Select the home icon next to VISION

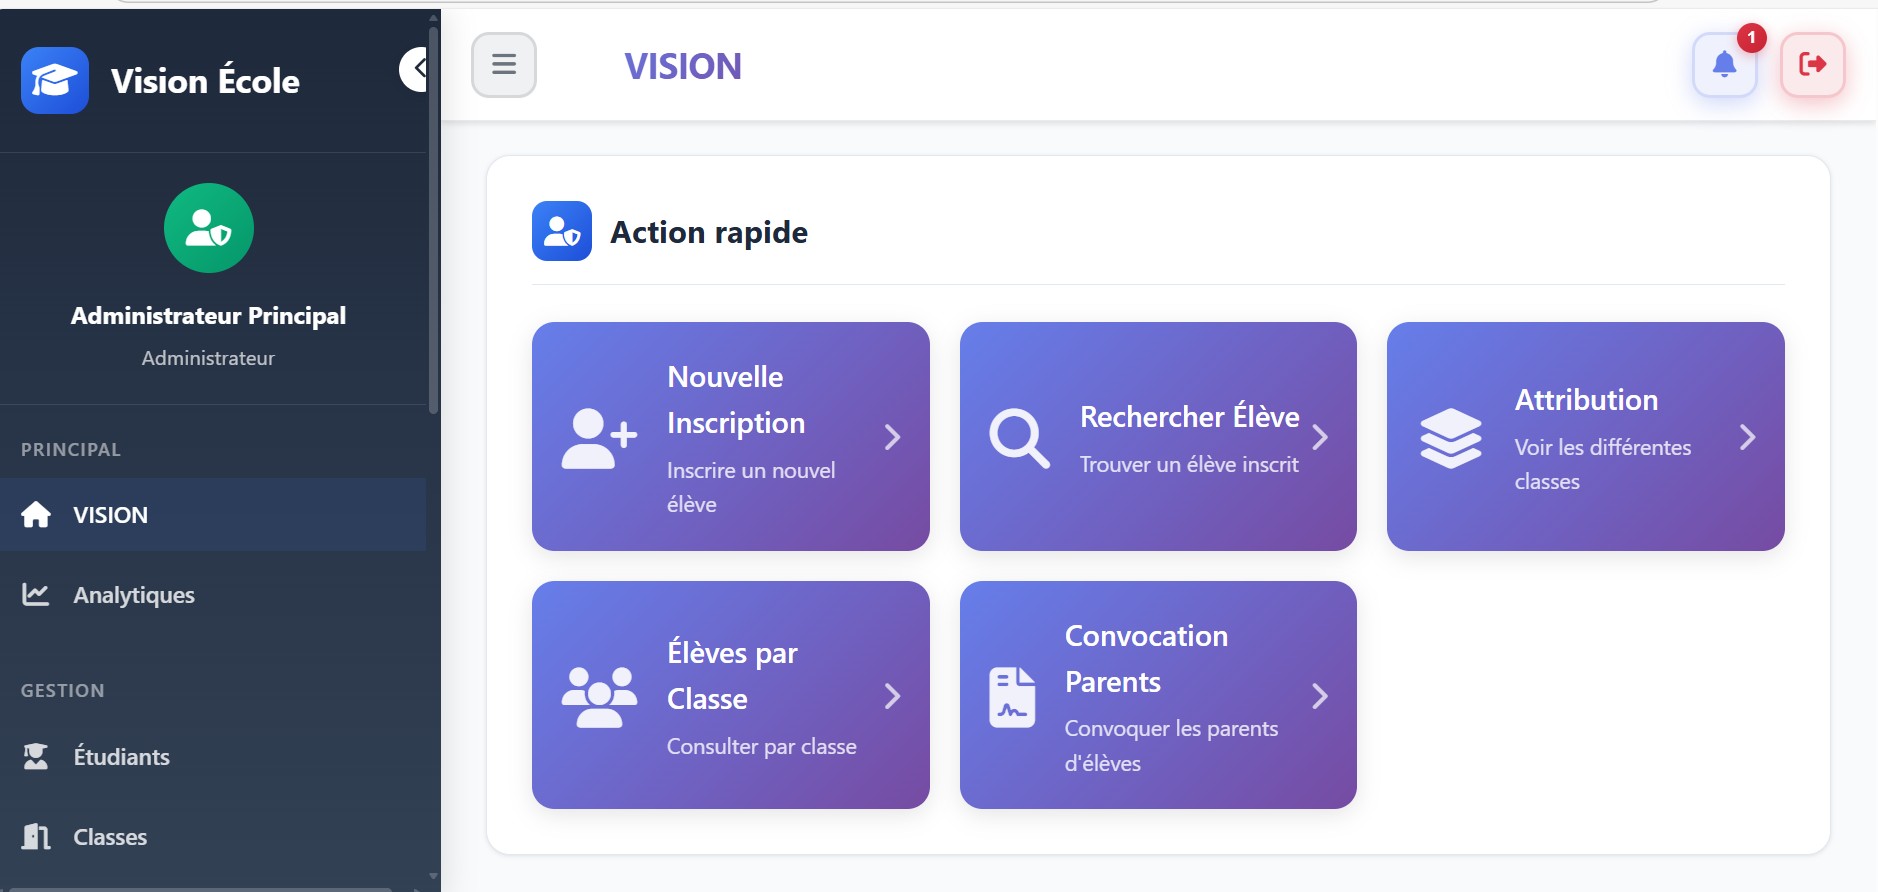(36, 514)
